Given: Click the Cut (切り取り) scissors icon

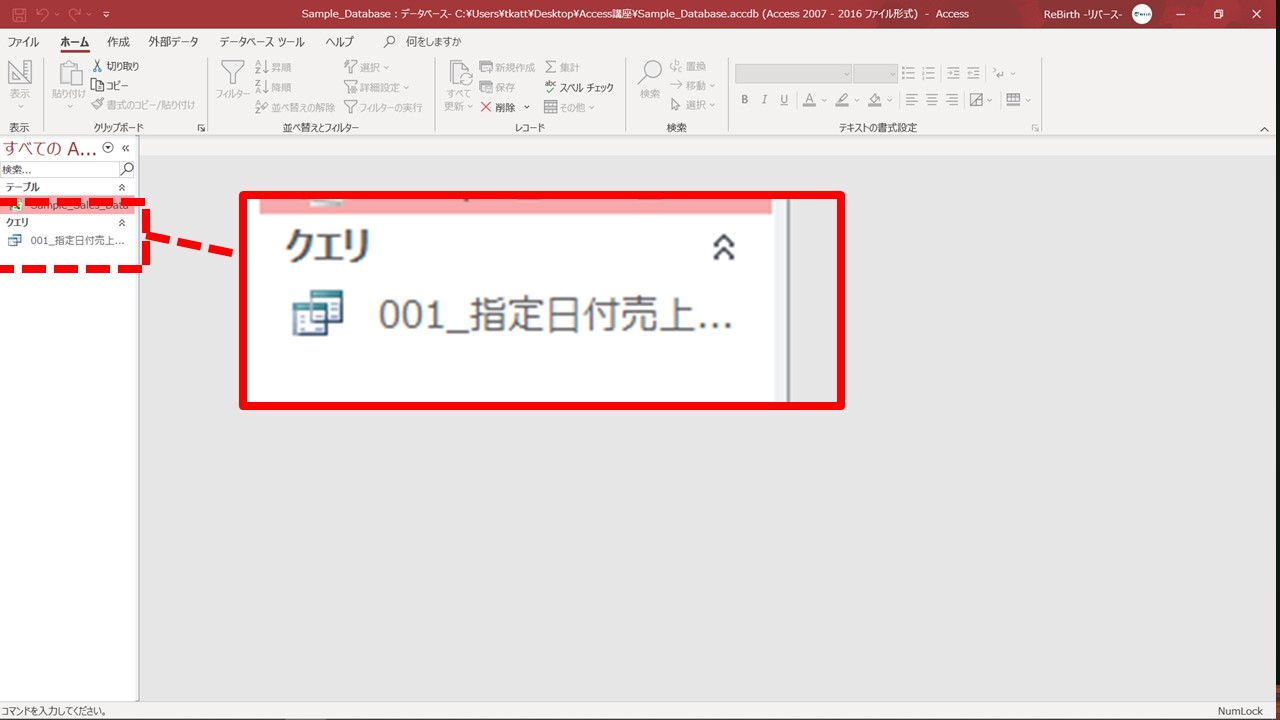Looking at the screenshot, I should [98, 66].
